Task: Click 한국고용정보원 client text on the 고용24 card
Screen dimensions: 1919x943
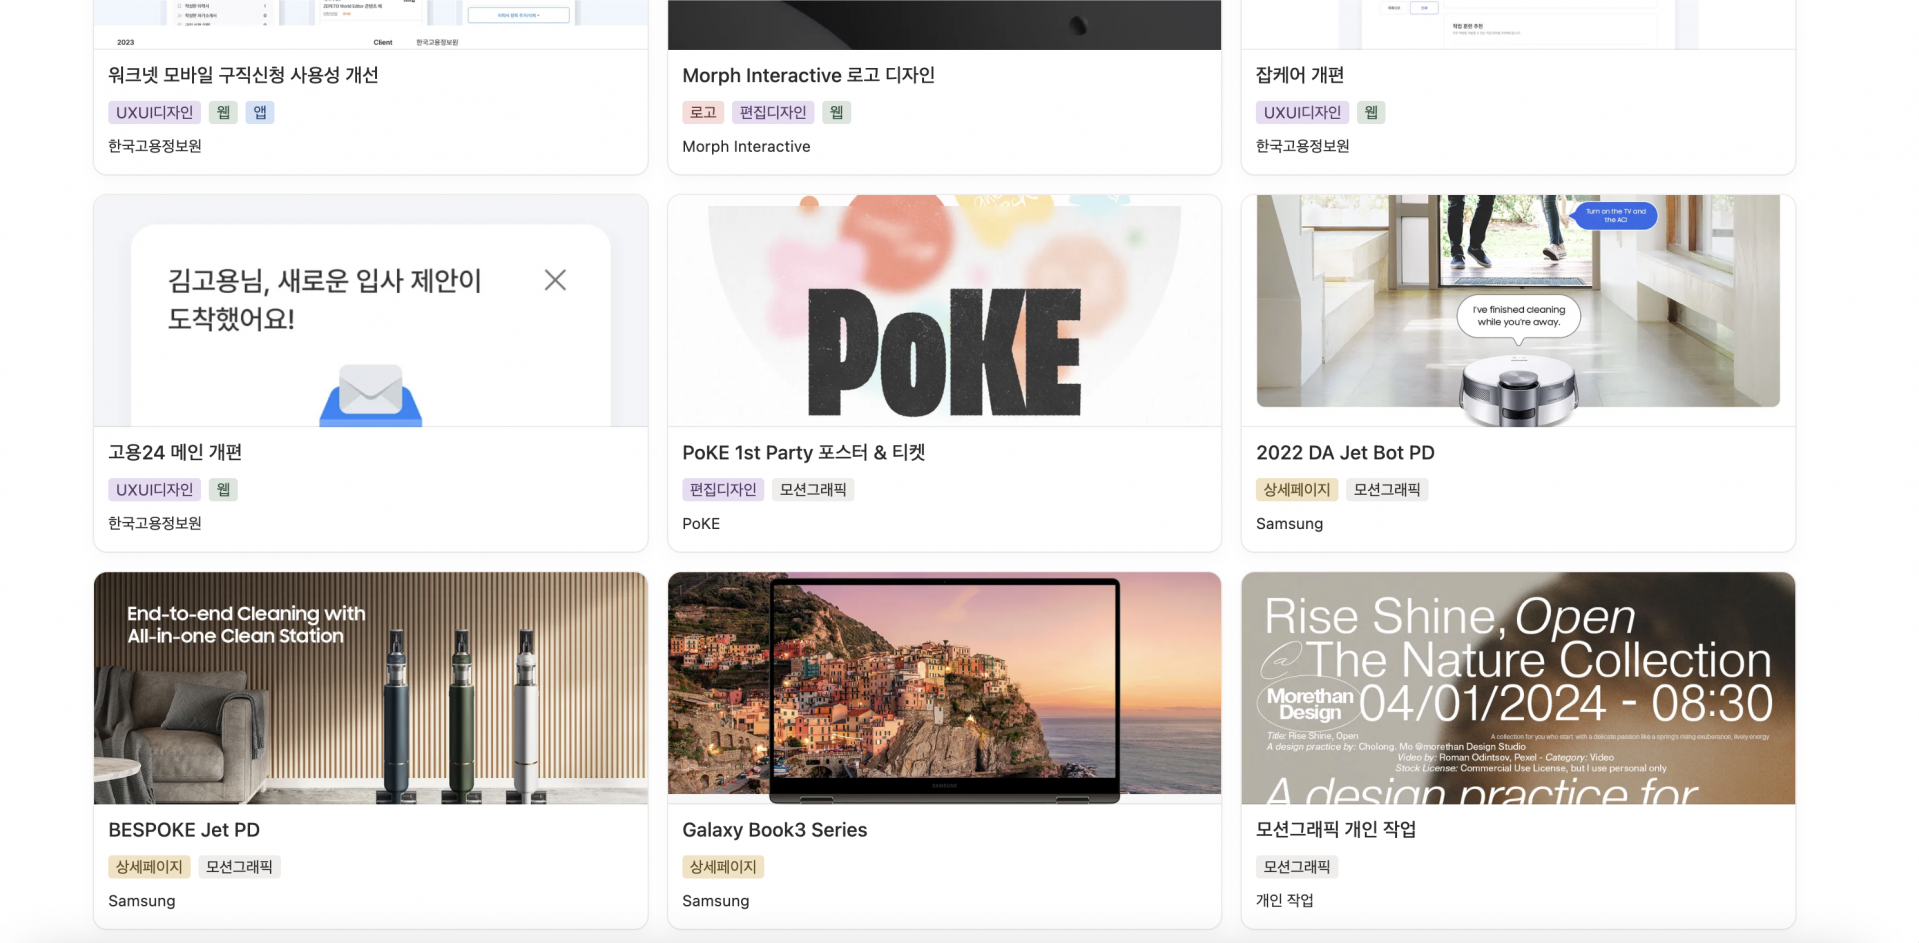Action: tap(155, 523)
